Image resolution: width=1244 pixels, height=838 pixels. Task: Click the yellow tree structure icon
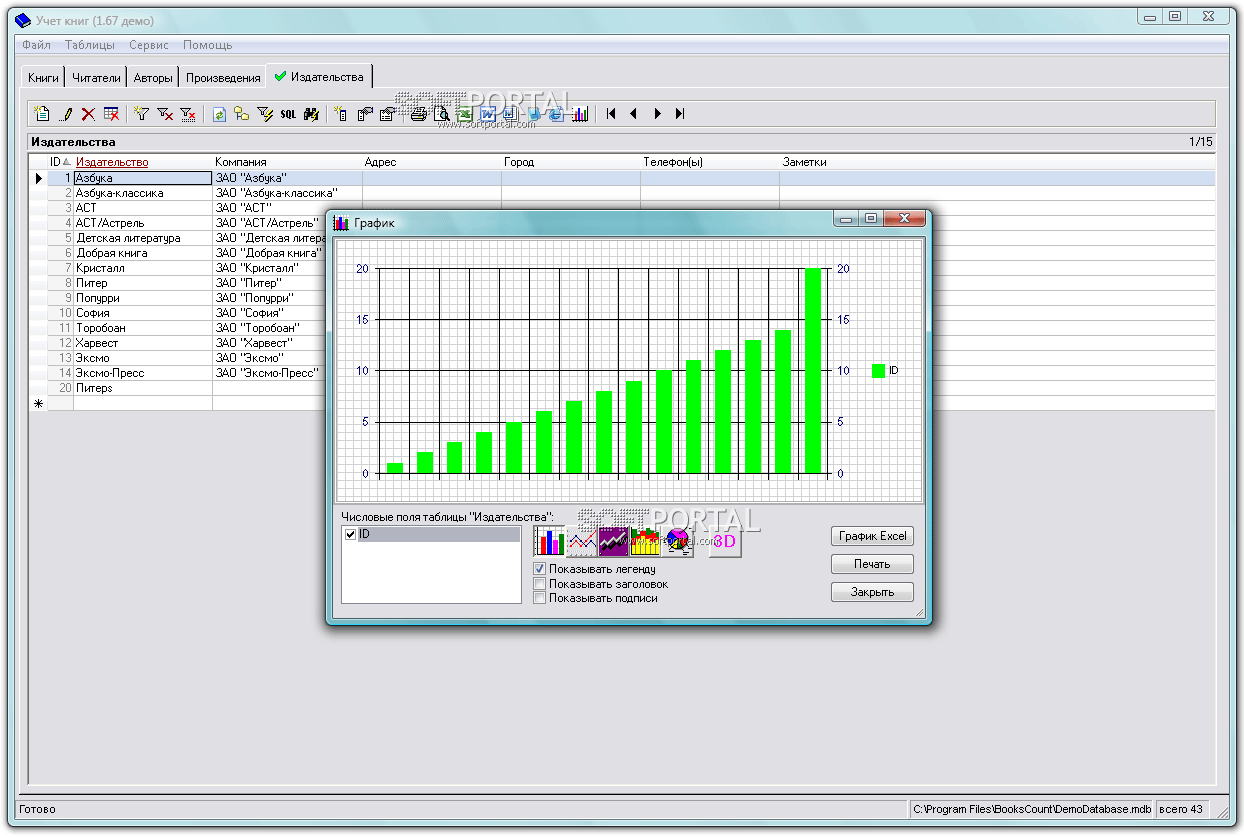point(241,114)
